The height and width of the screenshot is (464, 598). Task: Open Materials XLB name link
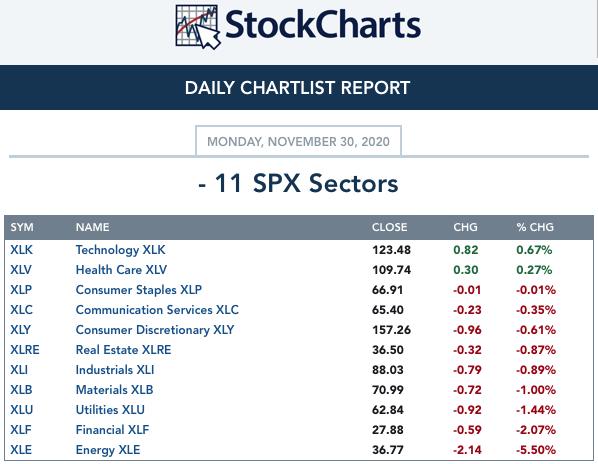pos(114,390)
